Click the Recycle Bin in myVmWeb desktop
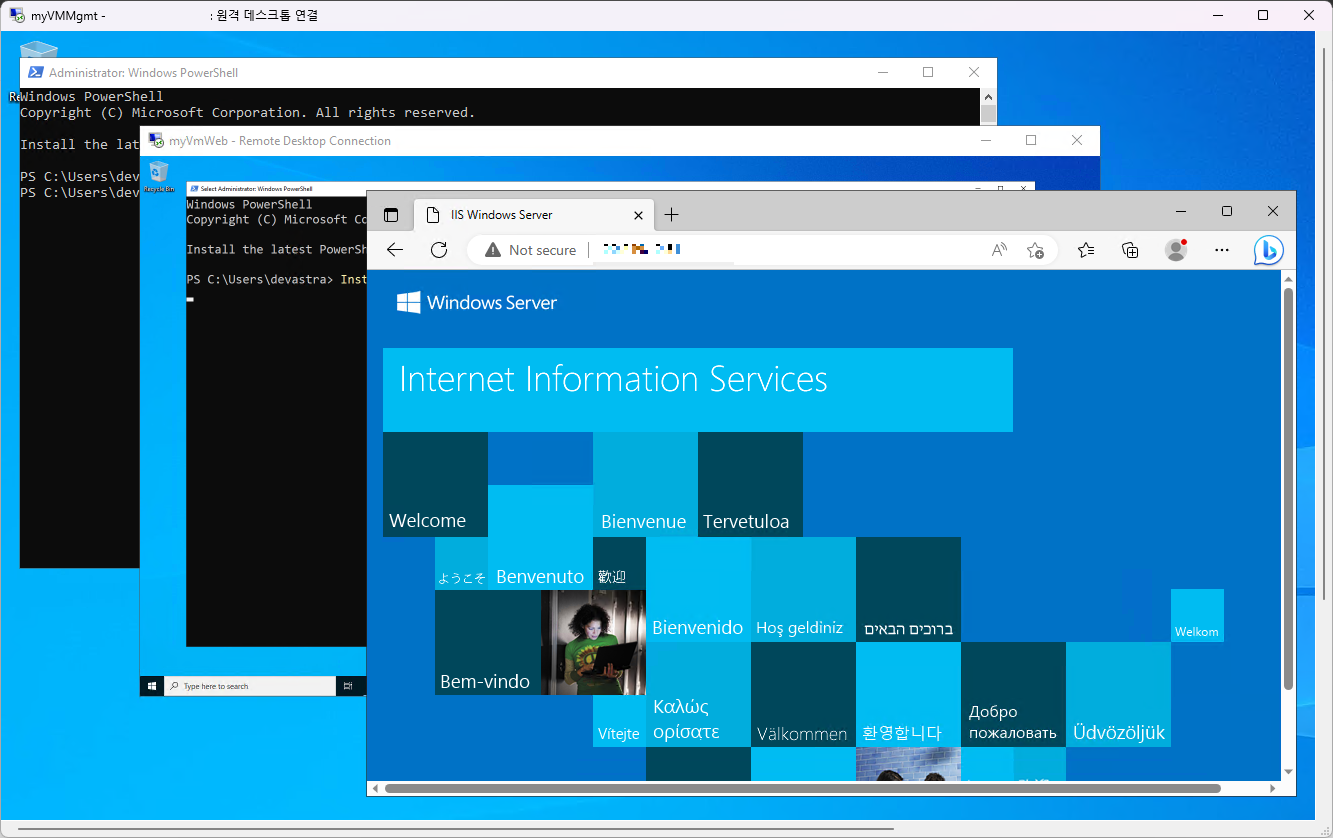Screen dimensions: 1333x838 pos(159,177)
